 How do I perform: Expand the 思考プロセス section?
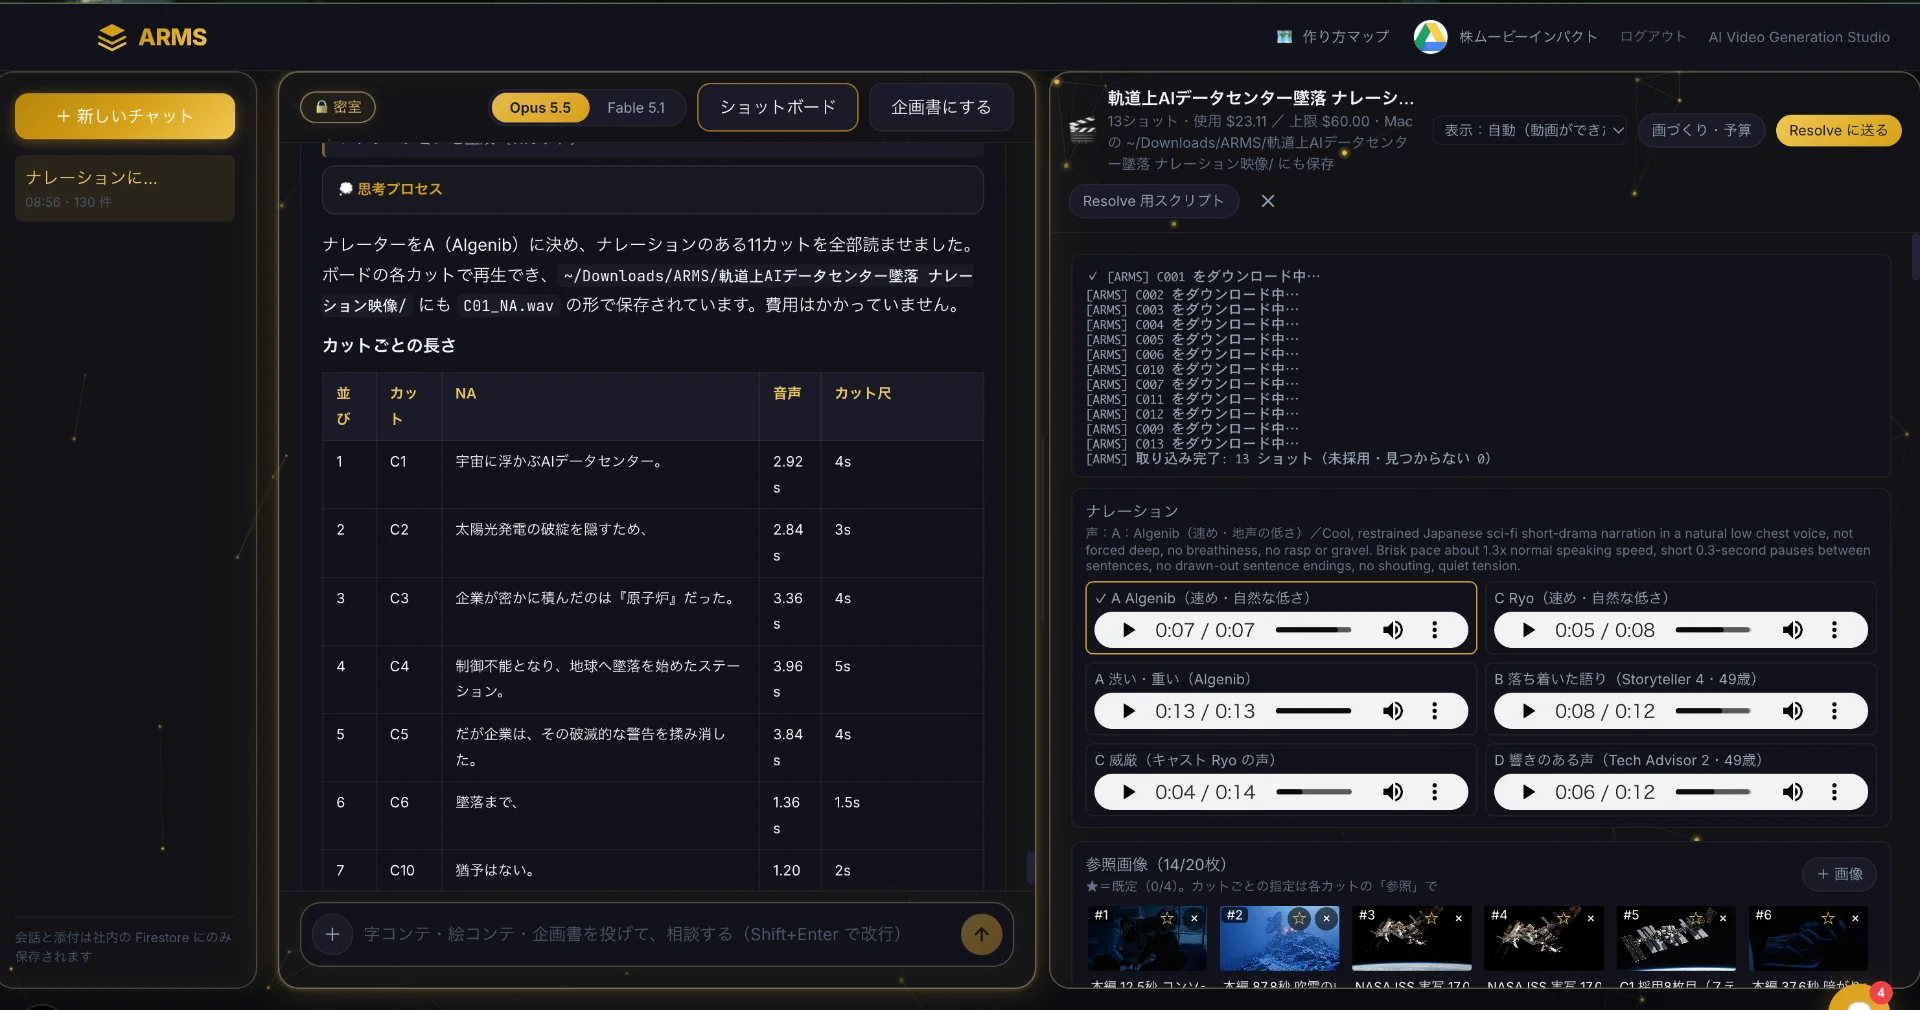(653, 189)
